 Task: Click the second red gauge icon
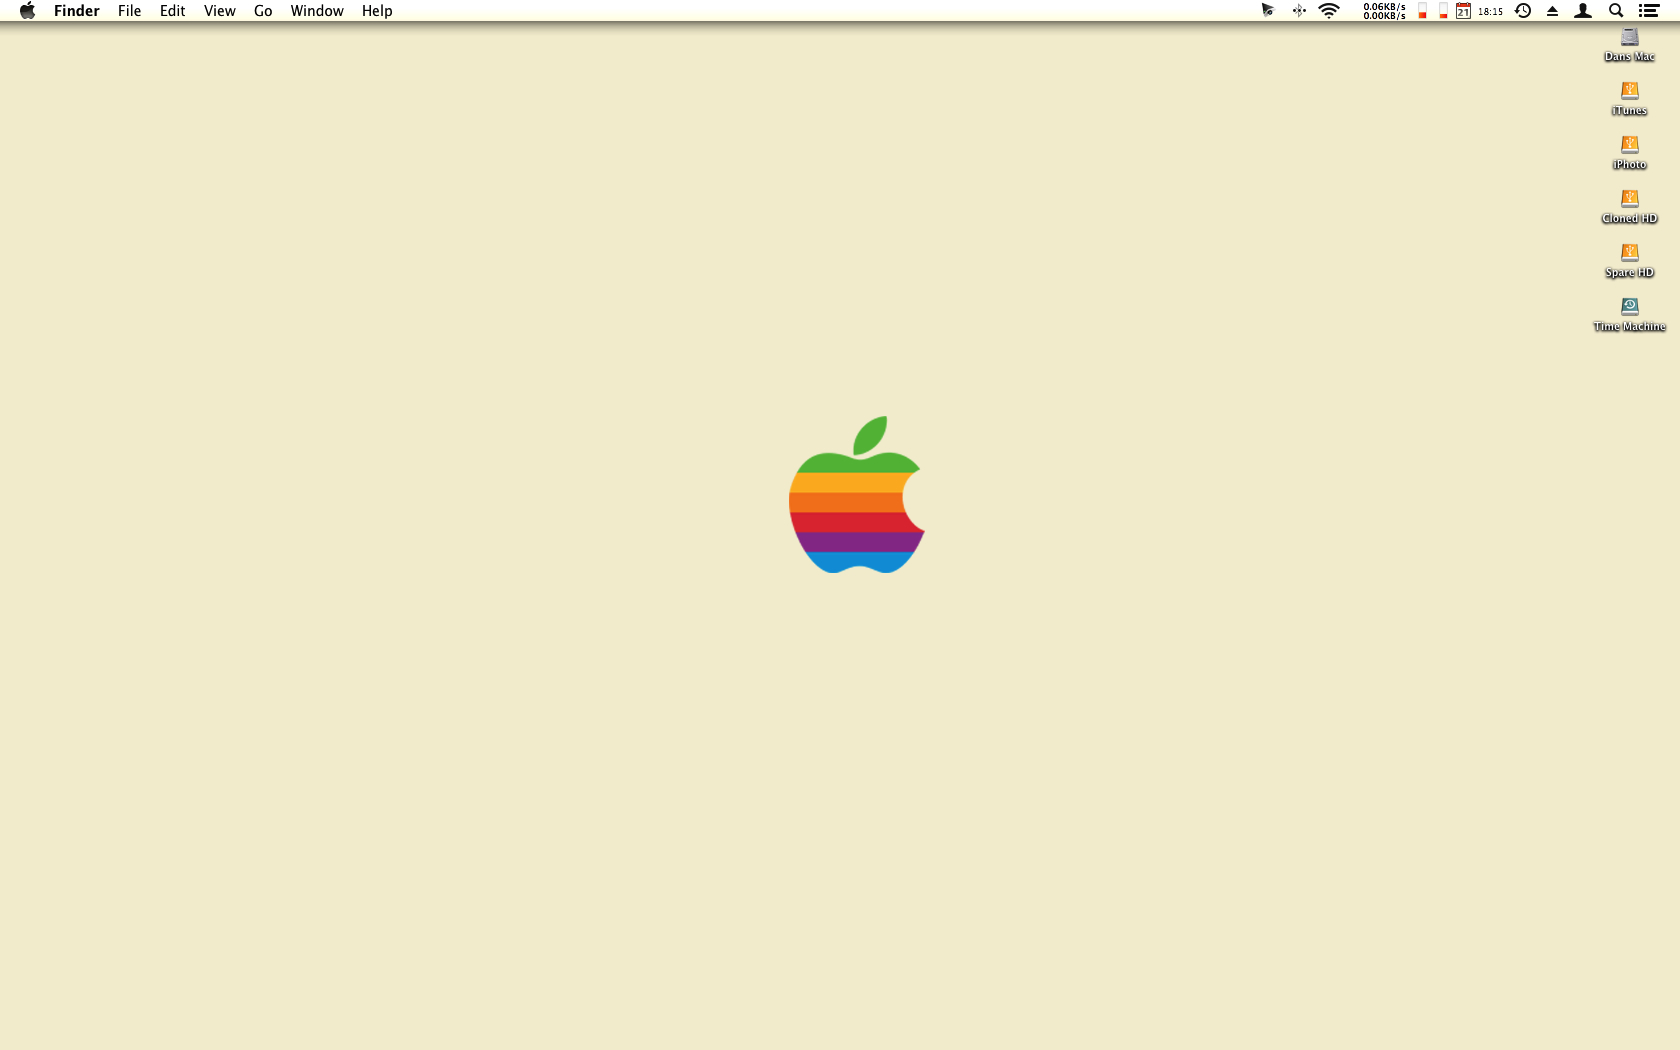[1443, 11]
